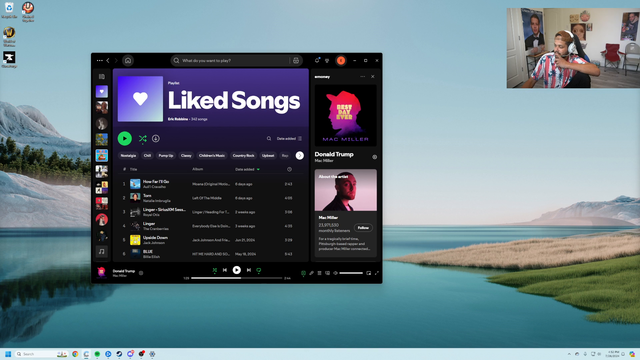This screenshot has height=360, width=640.
Task: Open the Browse icon in search bar
Action: tap(296, 60)
